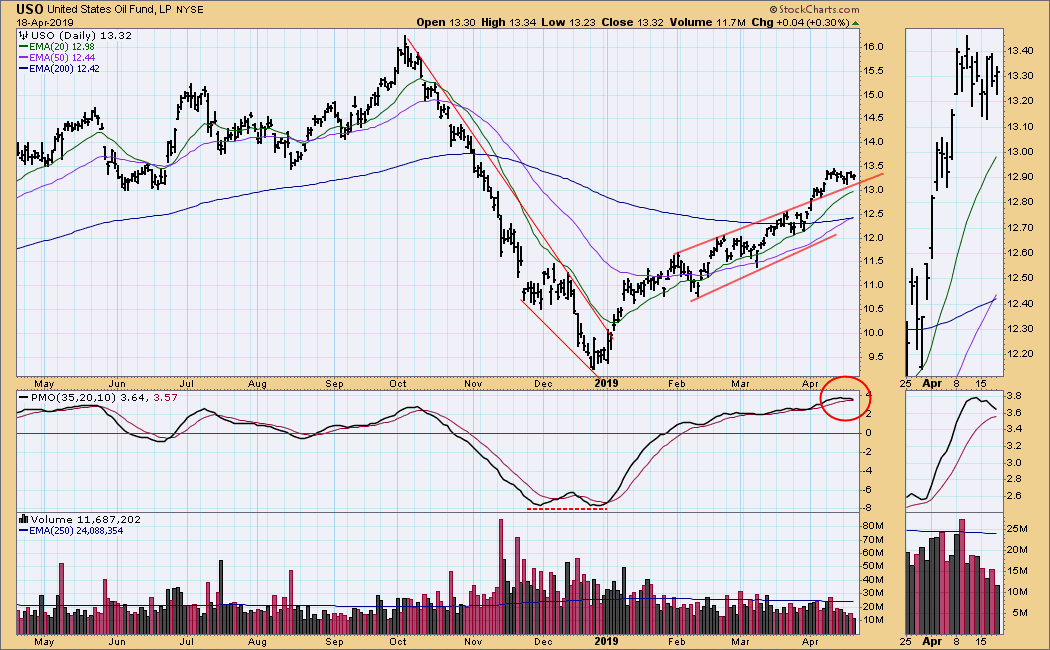Viewport: 1050px width, 650px height.
Task: Click the 2.6 label on the zoom PMO axis
Action: click(1014, 496)
